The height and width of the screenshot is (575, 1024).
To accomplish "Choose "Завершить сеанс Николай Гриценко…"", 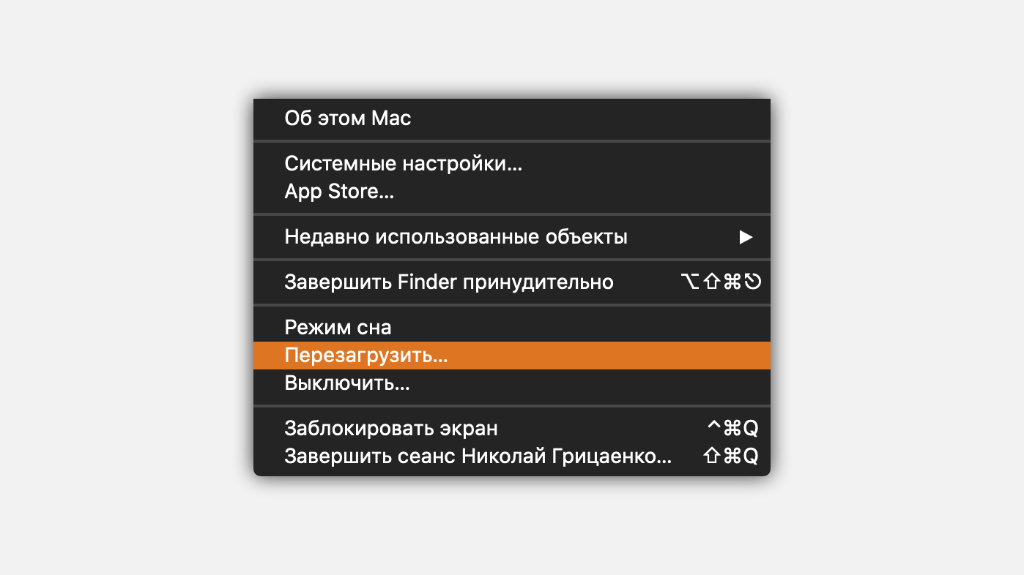I will click(478, 457).
